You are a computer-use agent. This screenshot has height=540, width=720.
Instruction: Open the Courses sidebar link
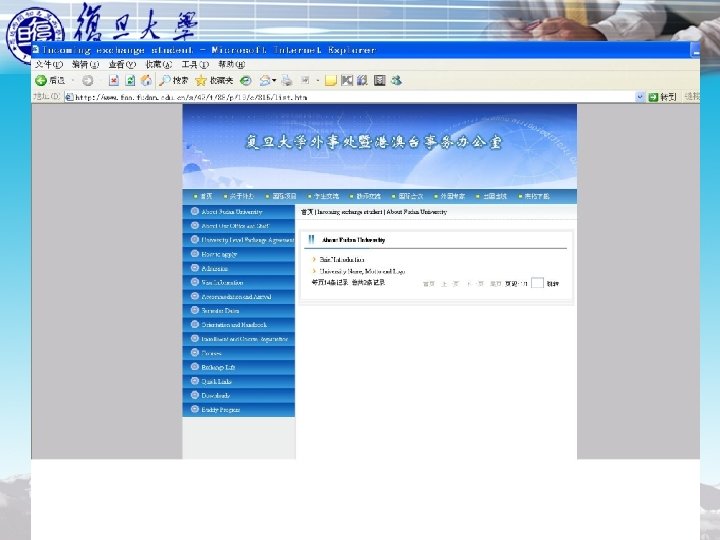click(x=211, y=353)
